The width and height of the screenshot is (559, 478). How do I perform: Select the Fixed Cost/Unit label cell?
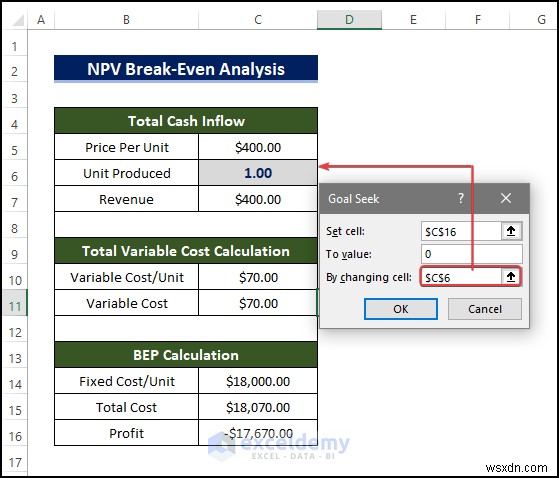pyautogui.click(x=127, y=381)
